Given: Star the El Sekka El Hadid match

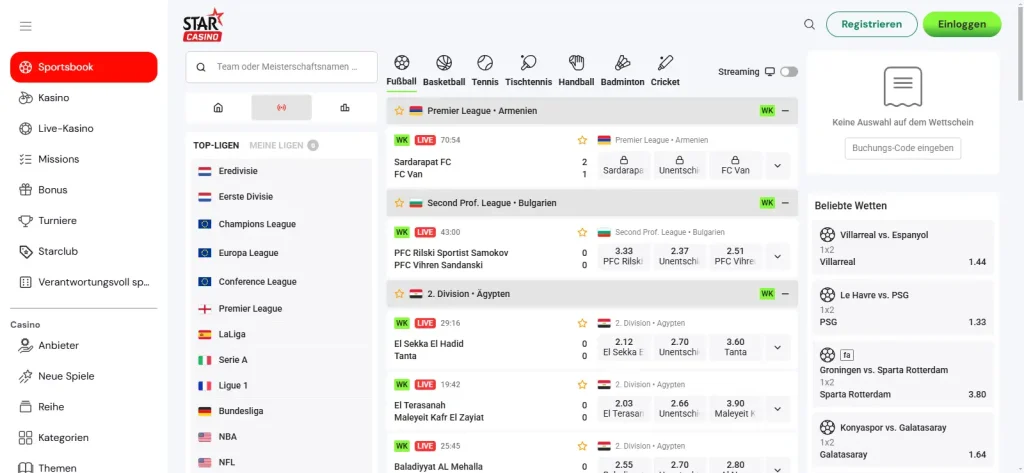Looking at the screenshot, I should (582, 323).
